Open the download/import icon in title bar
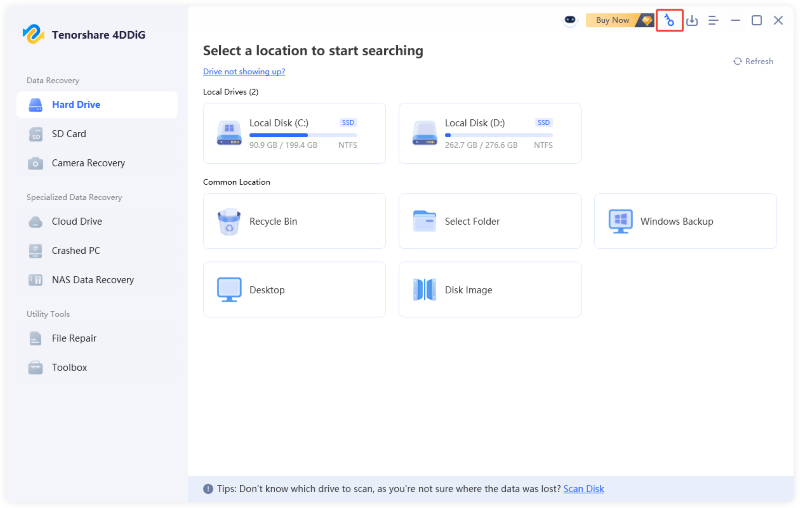 (x=692, y=20)
